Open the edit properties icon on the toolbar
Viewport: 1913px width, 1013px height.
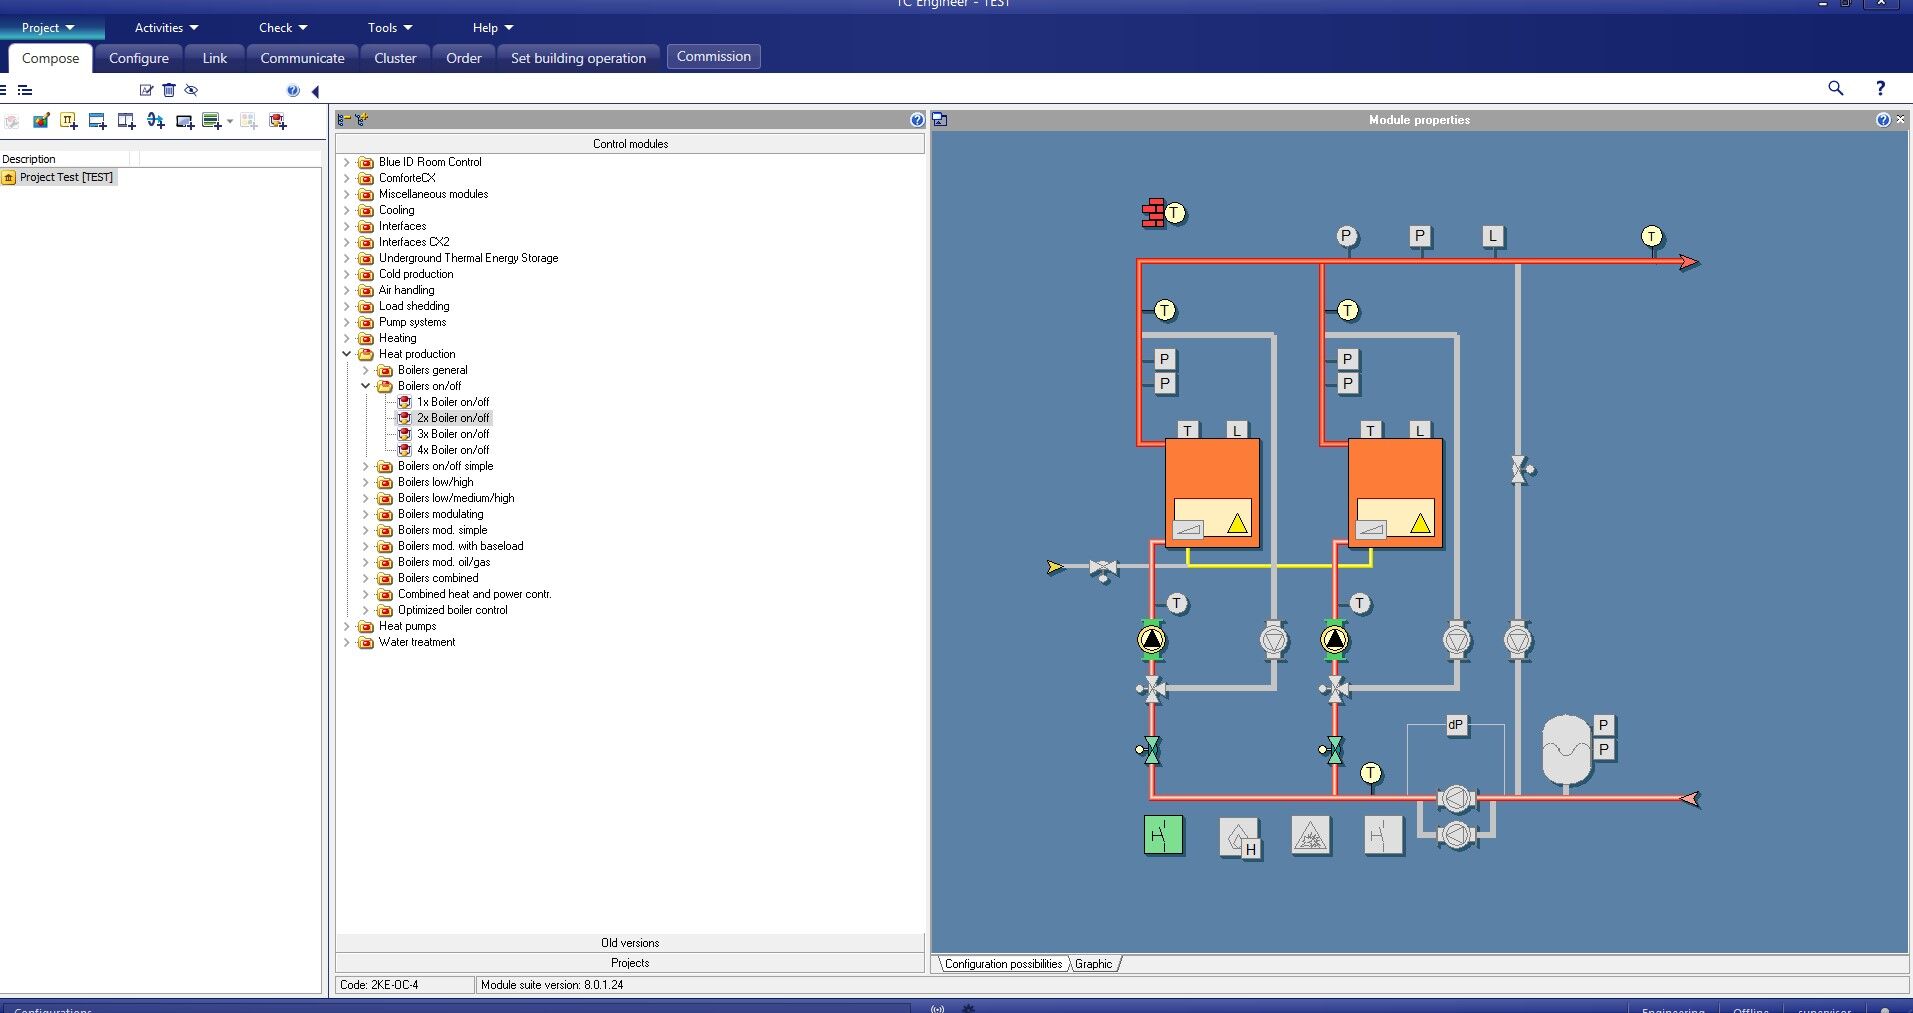[146, 90]
